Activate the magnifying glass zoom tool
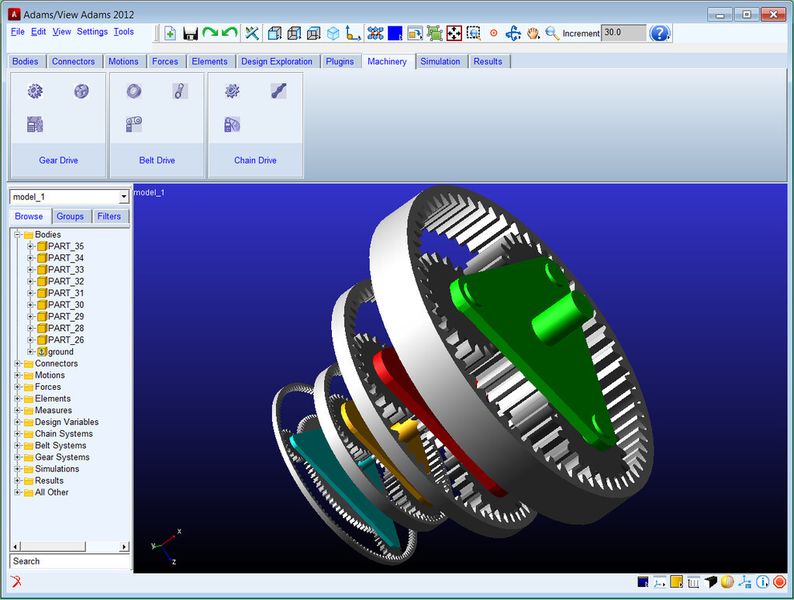794x600 pixels. (x=552, y=33)
